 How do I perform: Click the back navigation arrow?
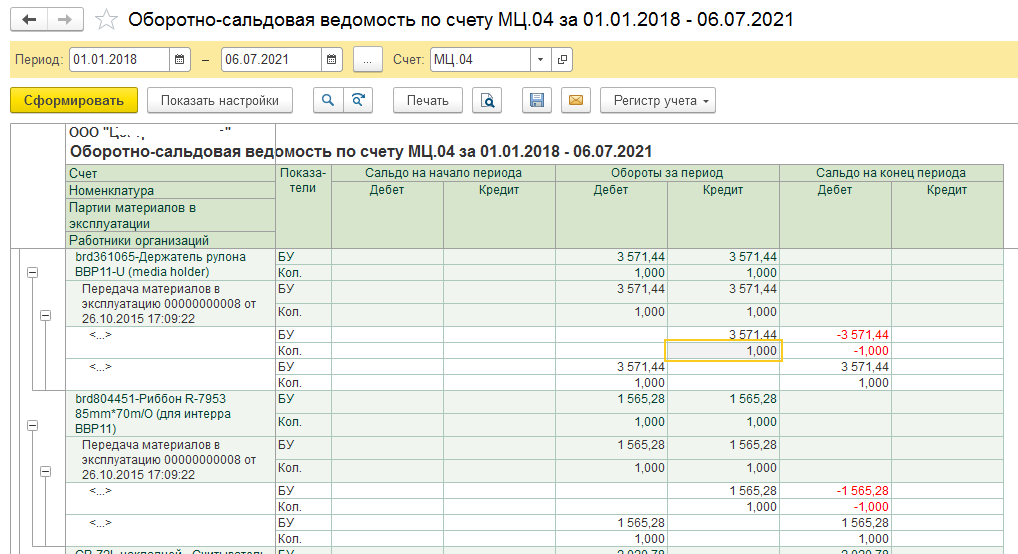(29, 20)
